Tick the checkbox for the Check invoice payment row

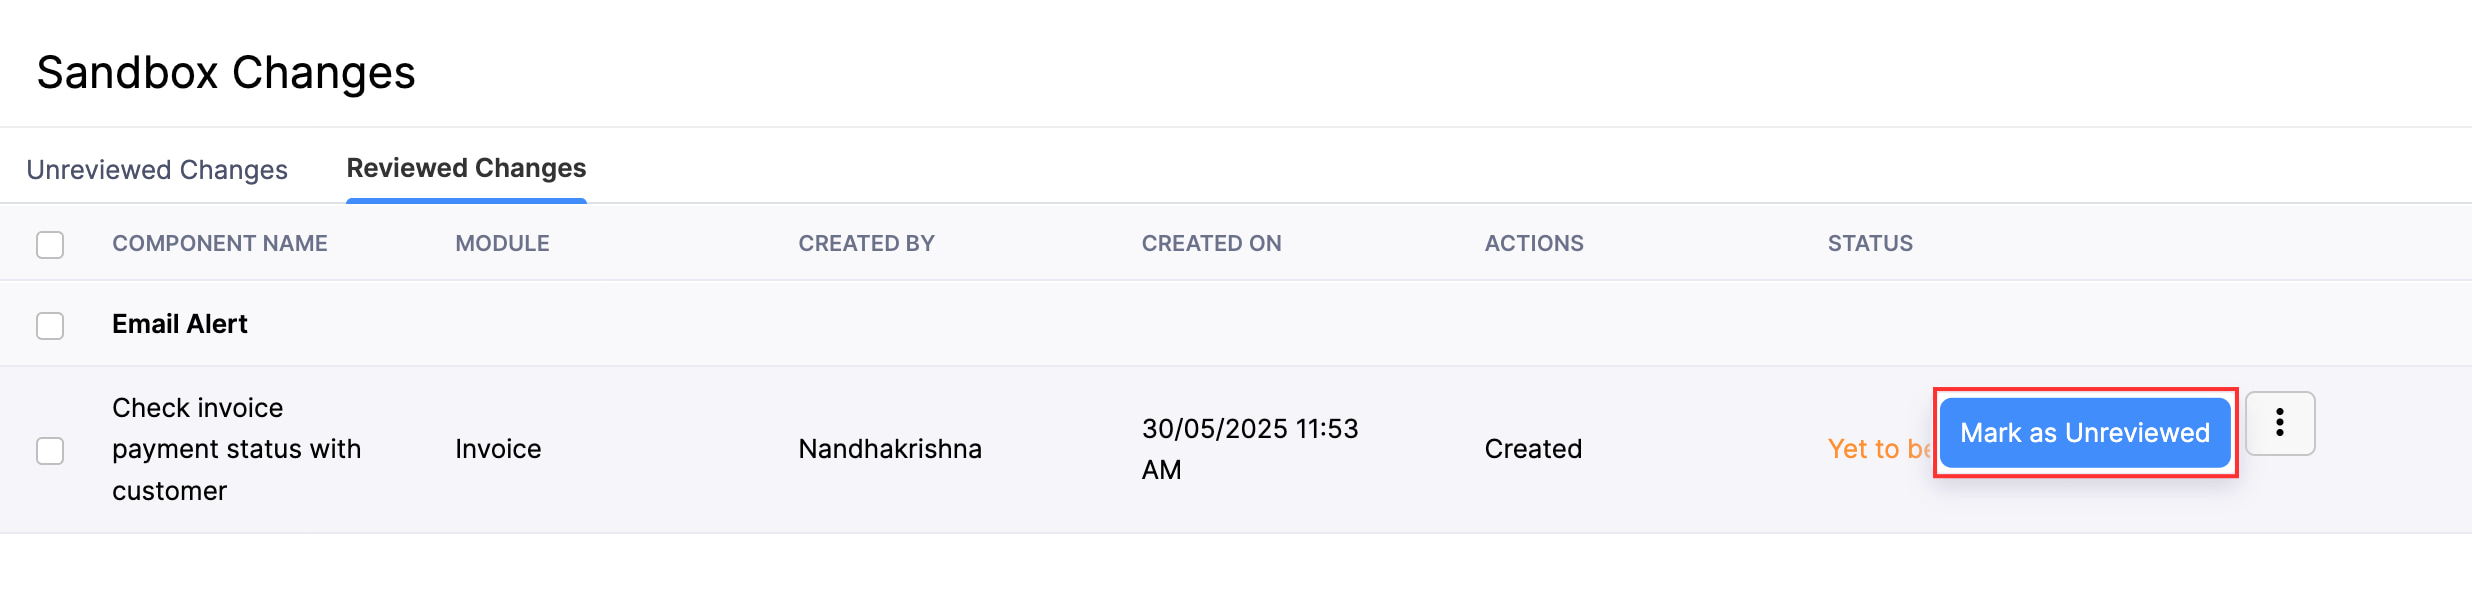coord(50,451)
